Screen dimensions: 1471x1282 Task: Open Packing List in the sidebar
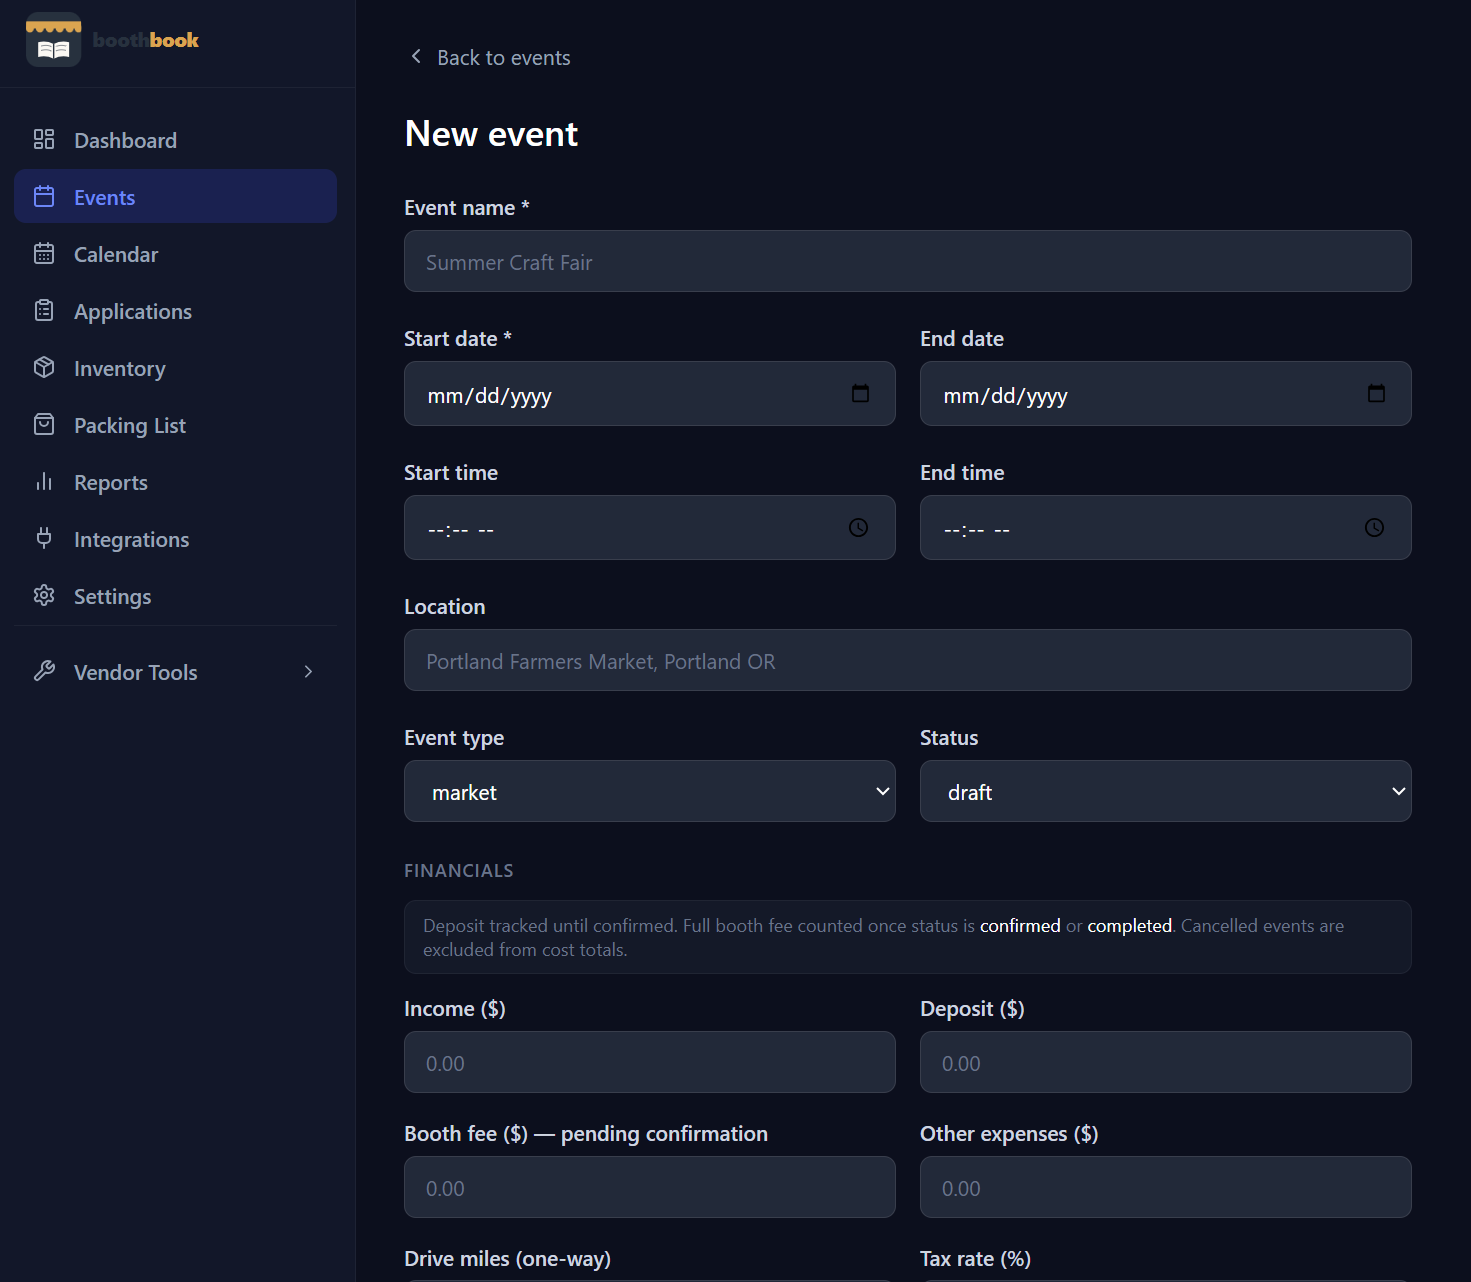tap(175, 425)
